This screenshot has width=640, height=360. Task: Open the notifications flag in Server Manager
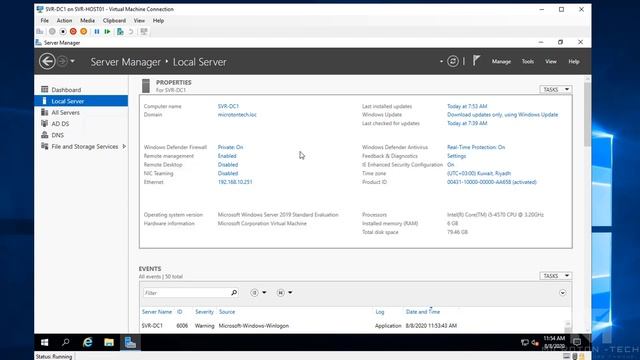coord(476,61)
